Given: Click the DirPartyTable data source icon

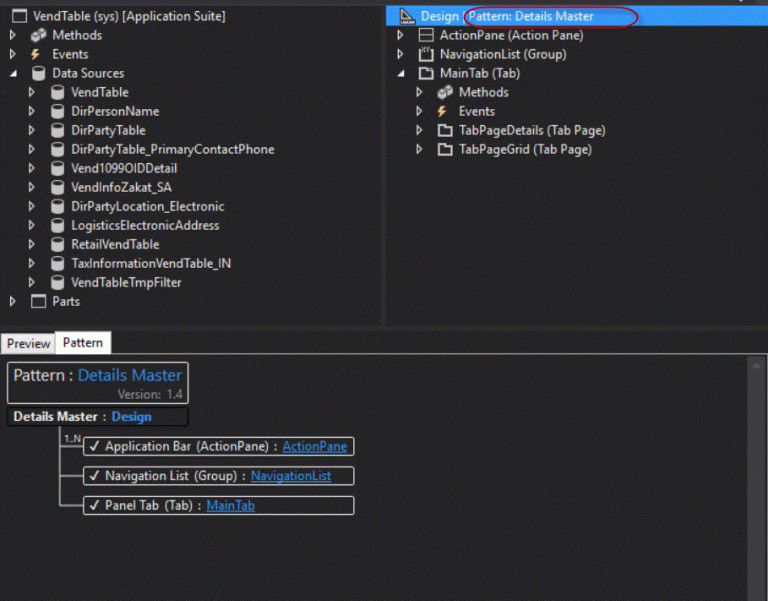Looking at the screenshot, I should click(57, 131).
